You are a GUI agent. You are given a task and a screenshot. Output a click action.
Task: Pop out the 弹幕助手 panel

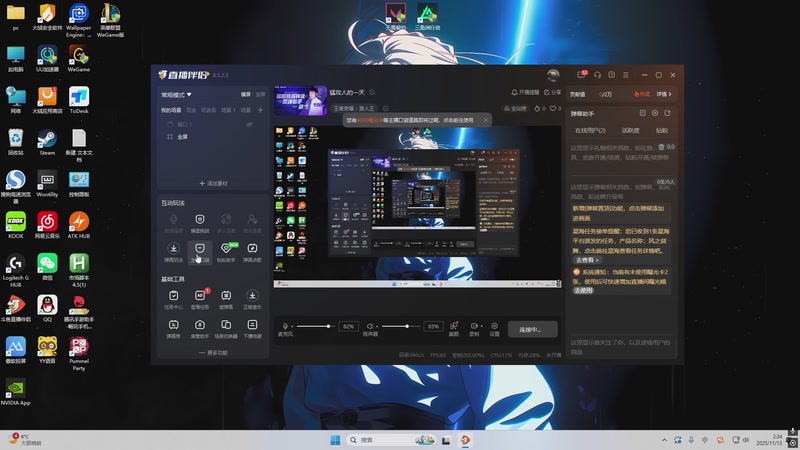click(x=667, y=113)
